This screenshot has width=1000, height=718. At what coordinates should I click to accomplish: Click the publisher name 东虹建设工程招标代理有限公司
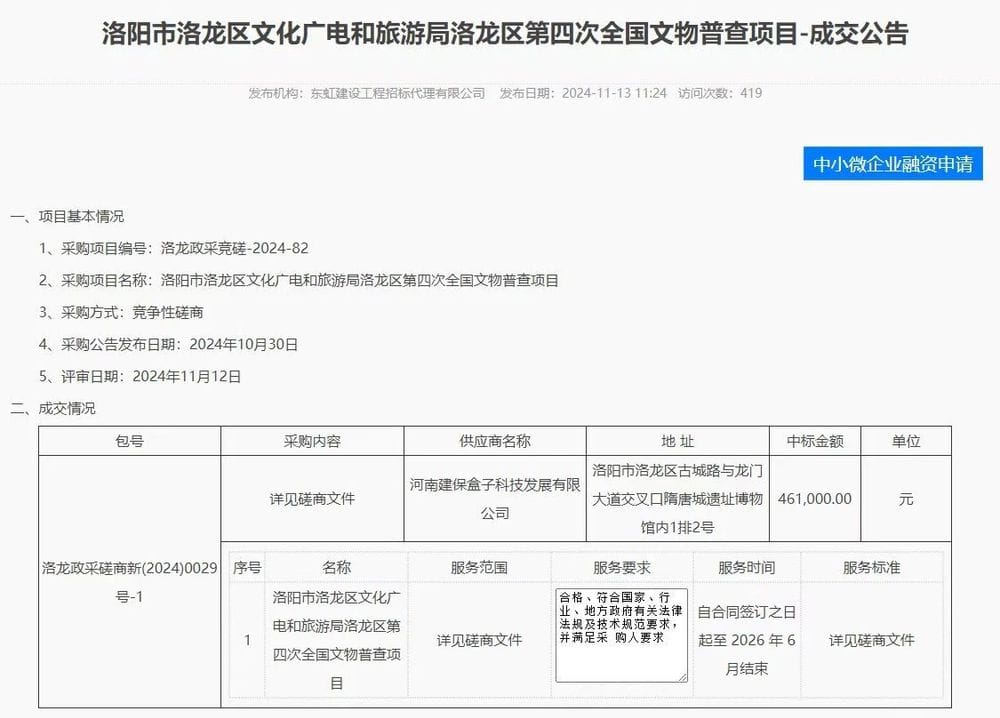[398, 93]
